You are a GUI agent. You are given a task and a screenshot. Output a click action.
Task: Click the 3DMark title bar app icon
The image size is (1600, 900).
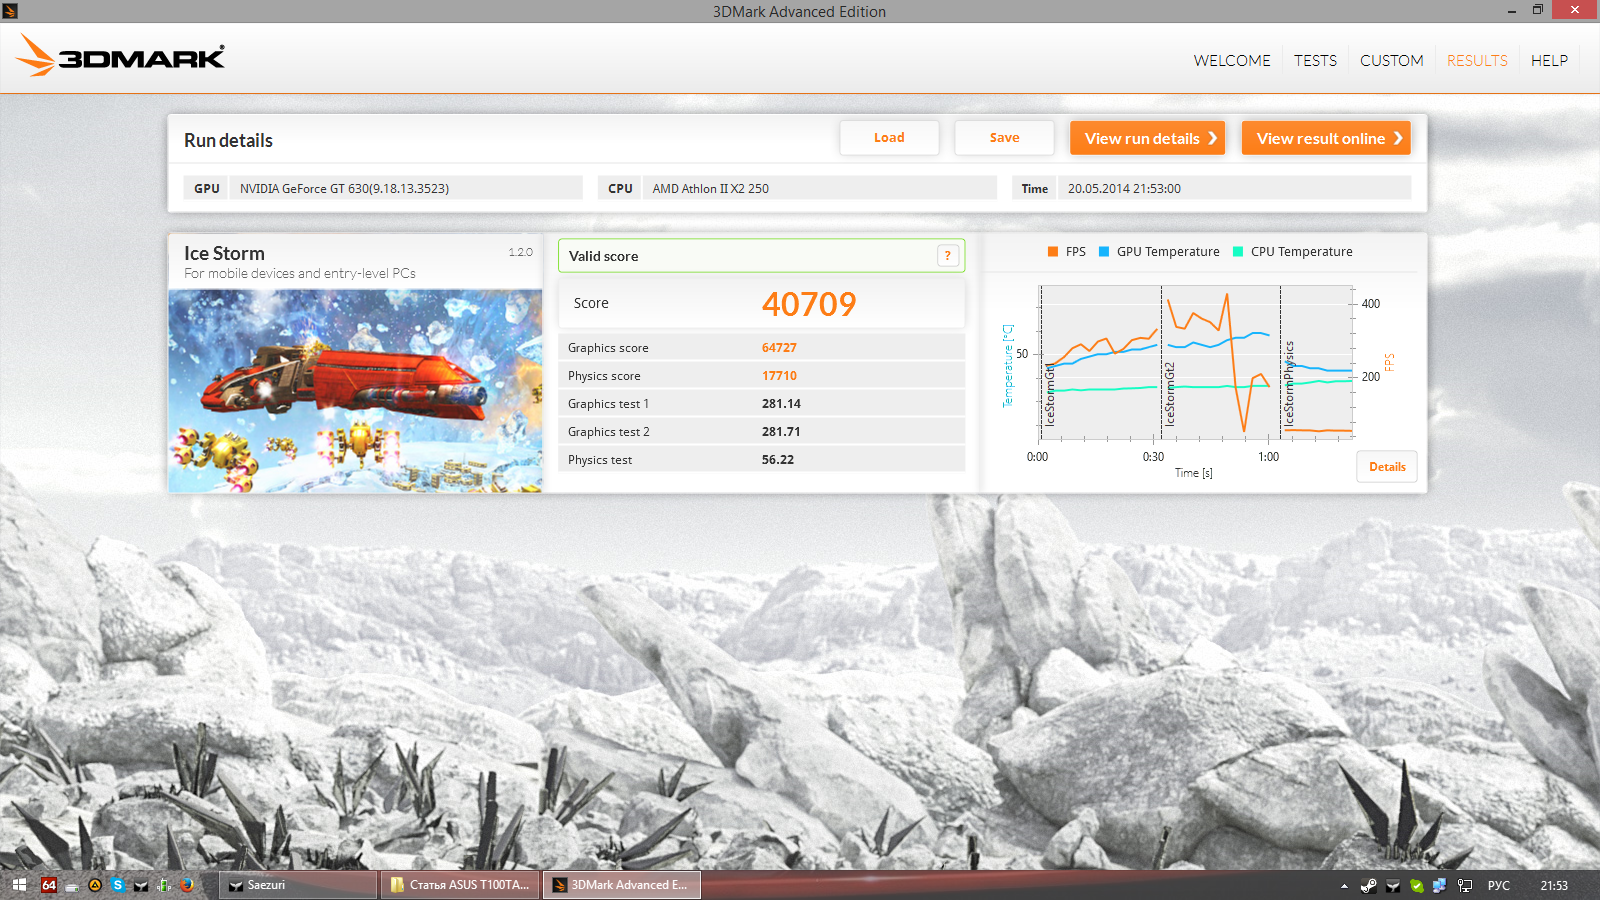tap(10, 11)
